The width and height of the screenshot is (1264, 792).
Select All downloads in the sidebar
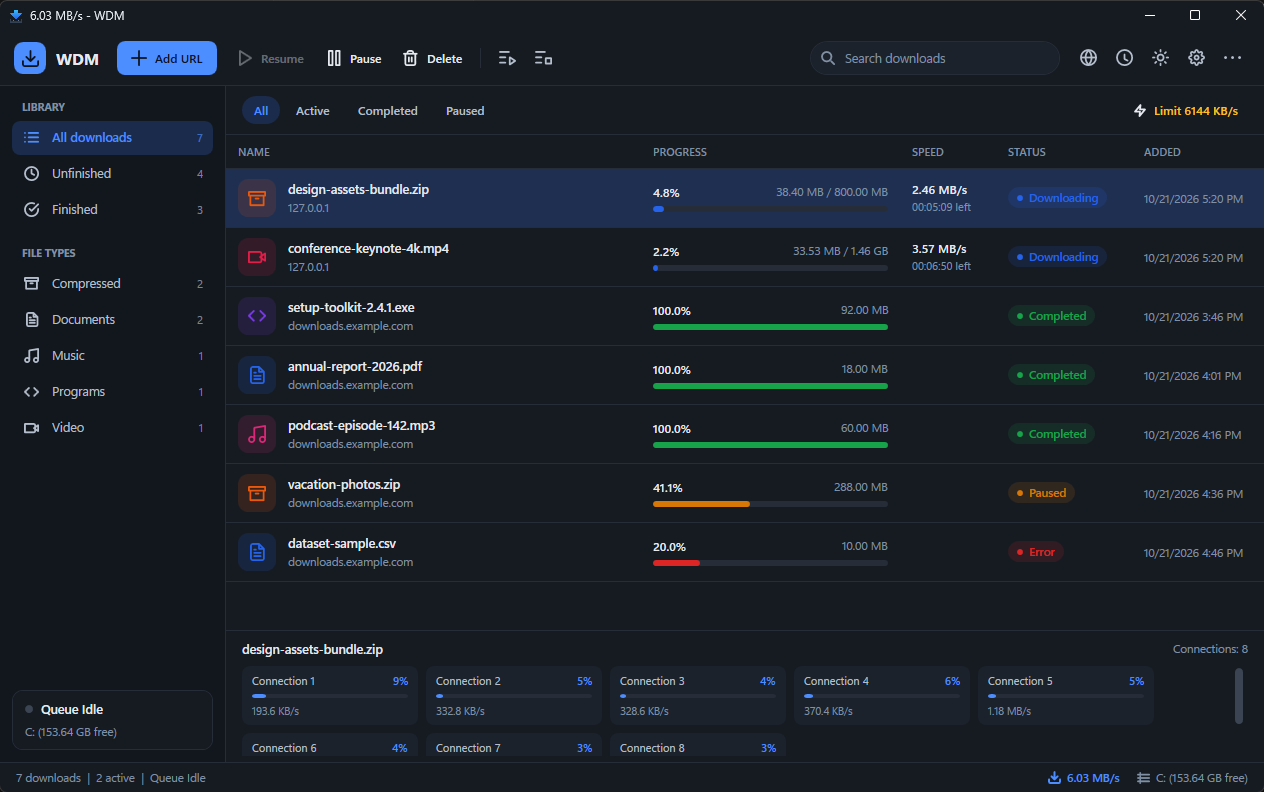(x=112, y=138)
